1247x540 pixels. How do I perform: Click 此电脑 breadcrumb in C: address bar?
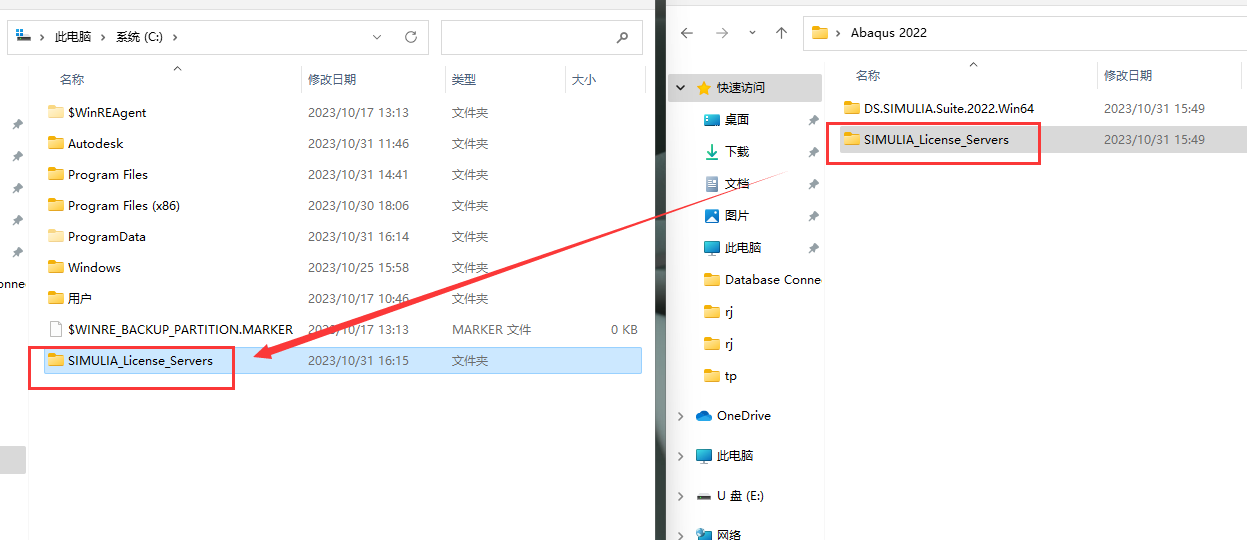pyautogui.click(x=73, y=37)
